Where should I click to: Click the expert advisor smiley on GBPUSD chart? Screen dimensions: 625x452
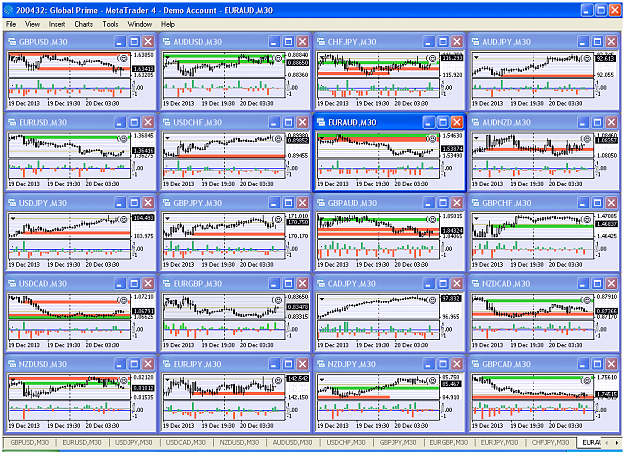coord(124,58)
